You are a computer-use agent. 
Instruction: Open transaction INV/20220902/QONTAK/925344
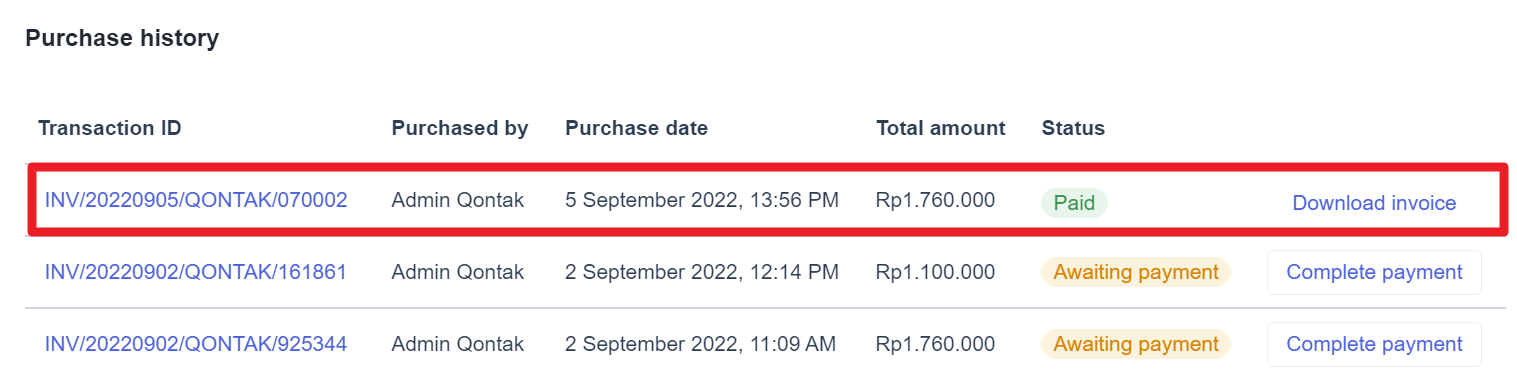[196, 344]
